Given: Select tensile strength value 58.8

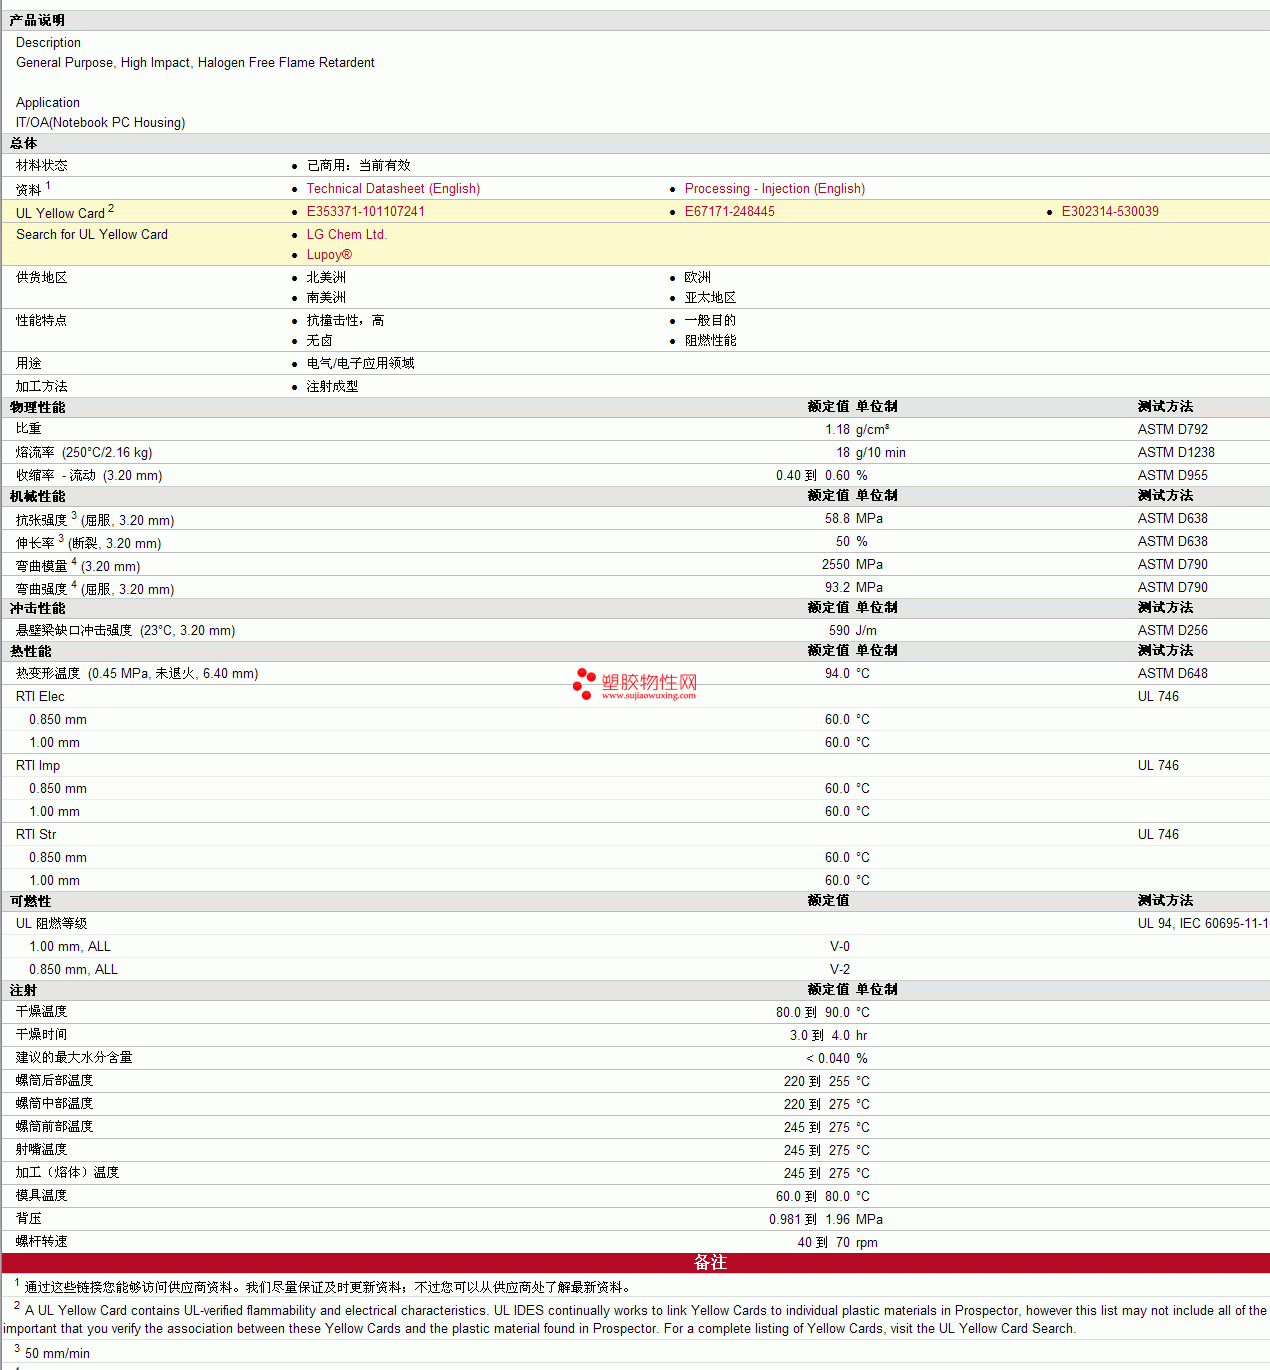Looking at the screenshot, I should pos(837,519).
